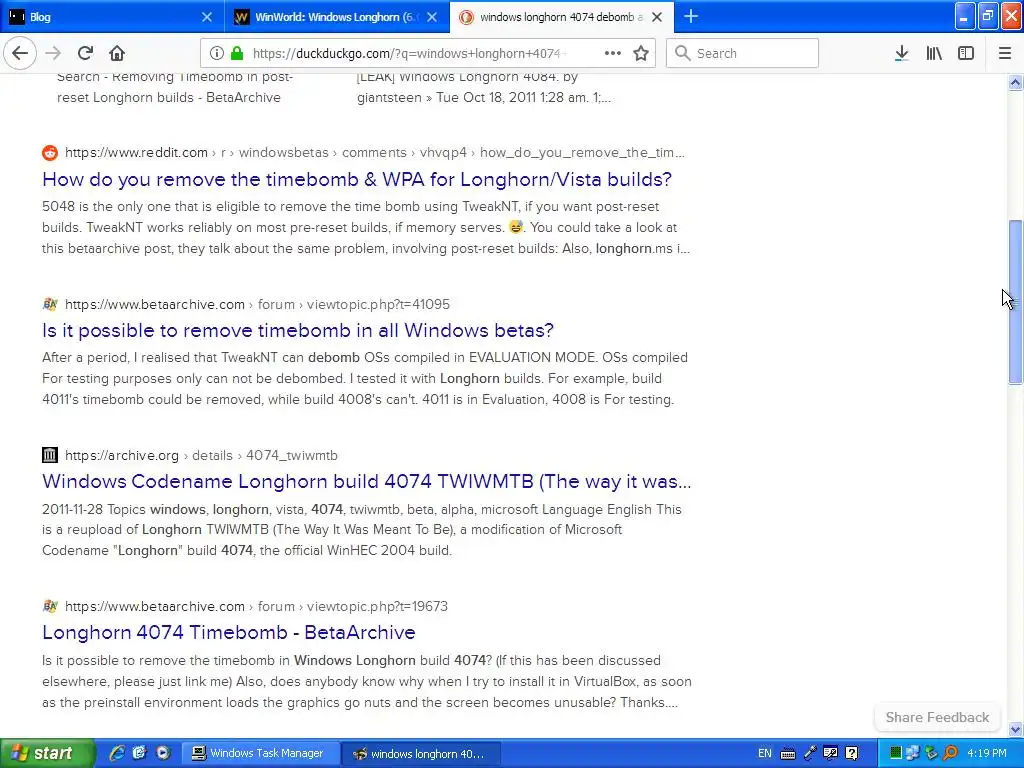Click the orange magnifier tray icon
The image size is (1024, 768).
(x=950, y=754)
